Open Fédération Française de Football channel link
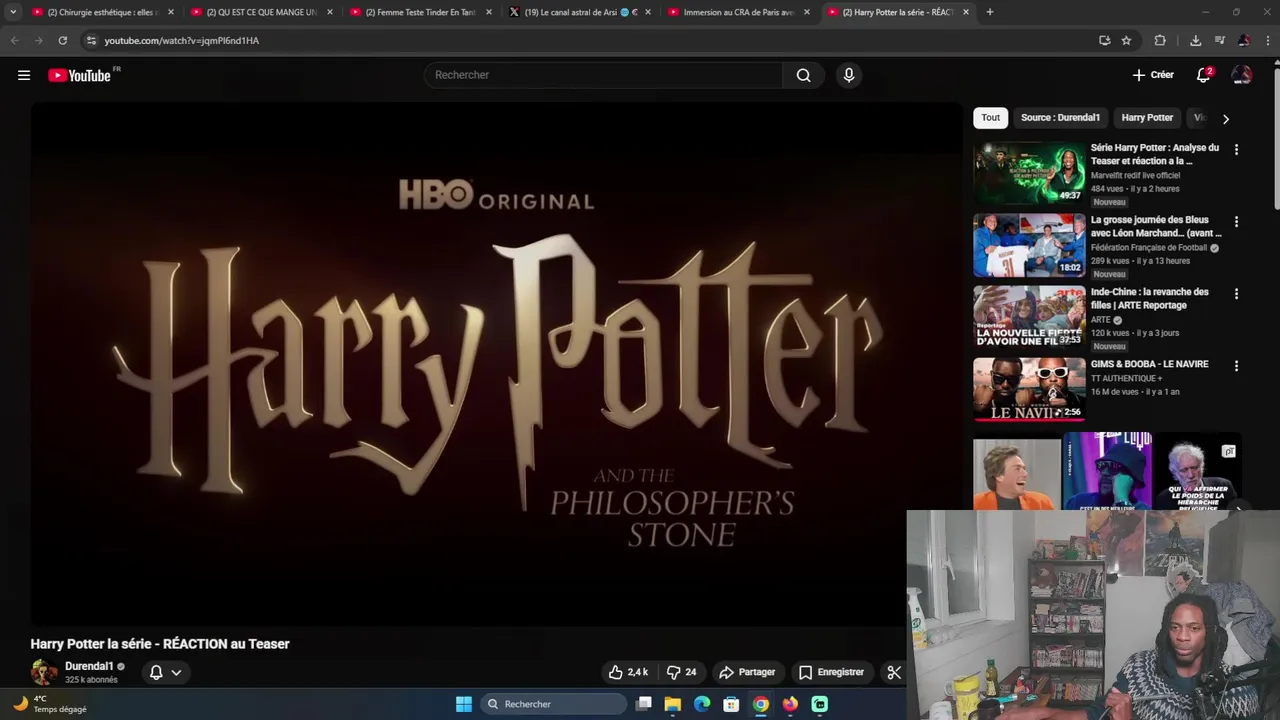The height and width of the screenshot is (720, 1280). [1149, 247]
